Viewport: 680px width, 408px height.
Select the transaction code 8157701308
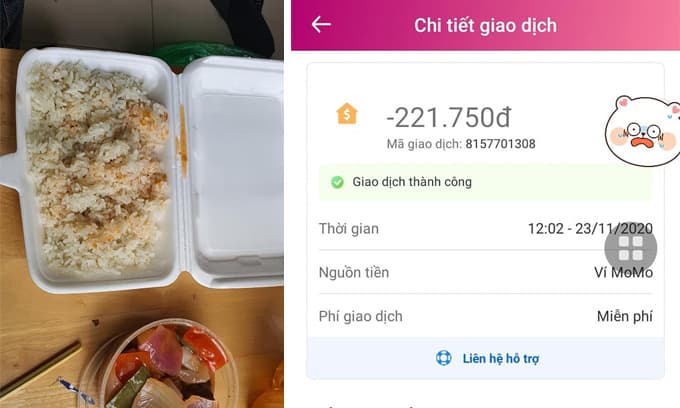[500, 144]
